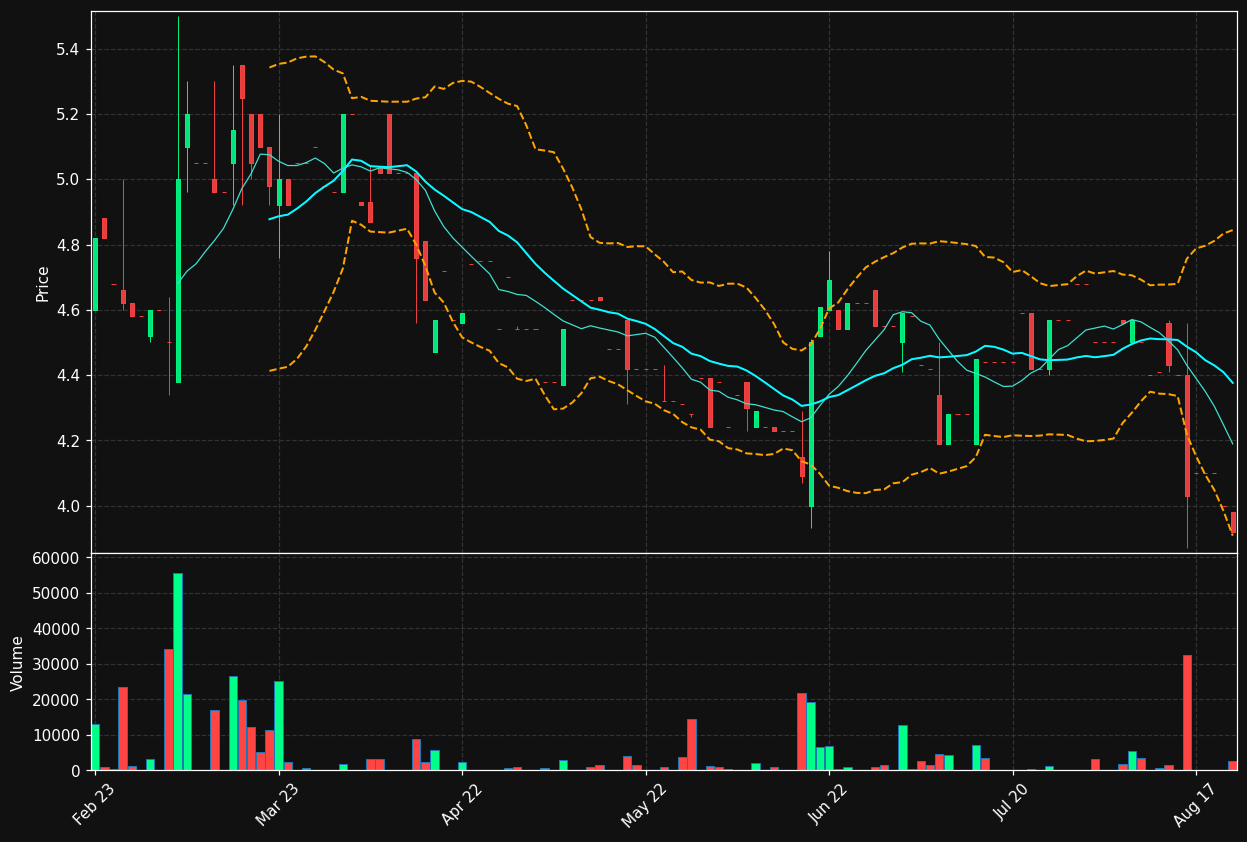This screenshot has width=1247, height=842.
Task: Click the 50000 volume tick label
Action: (58, 594)
